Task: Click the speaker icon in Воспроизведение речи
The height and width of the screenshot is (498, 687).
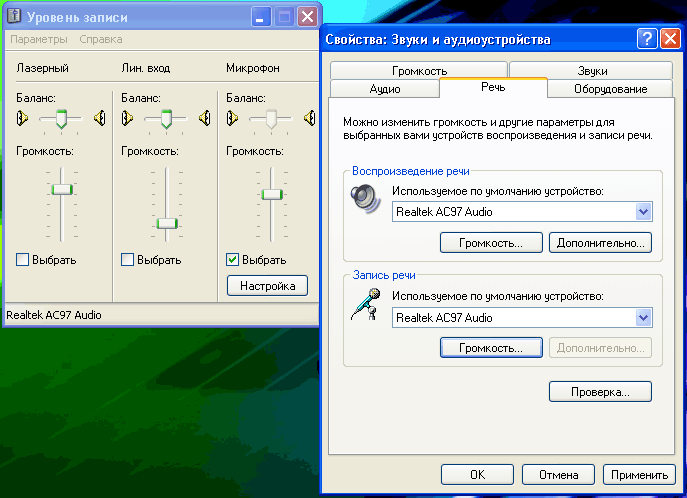Action: pyautogui.click(x=365, y=199)
